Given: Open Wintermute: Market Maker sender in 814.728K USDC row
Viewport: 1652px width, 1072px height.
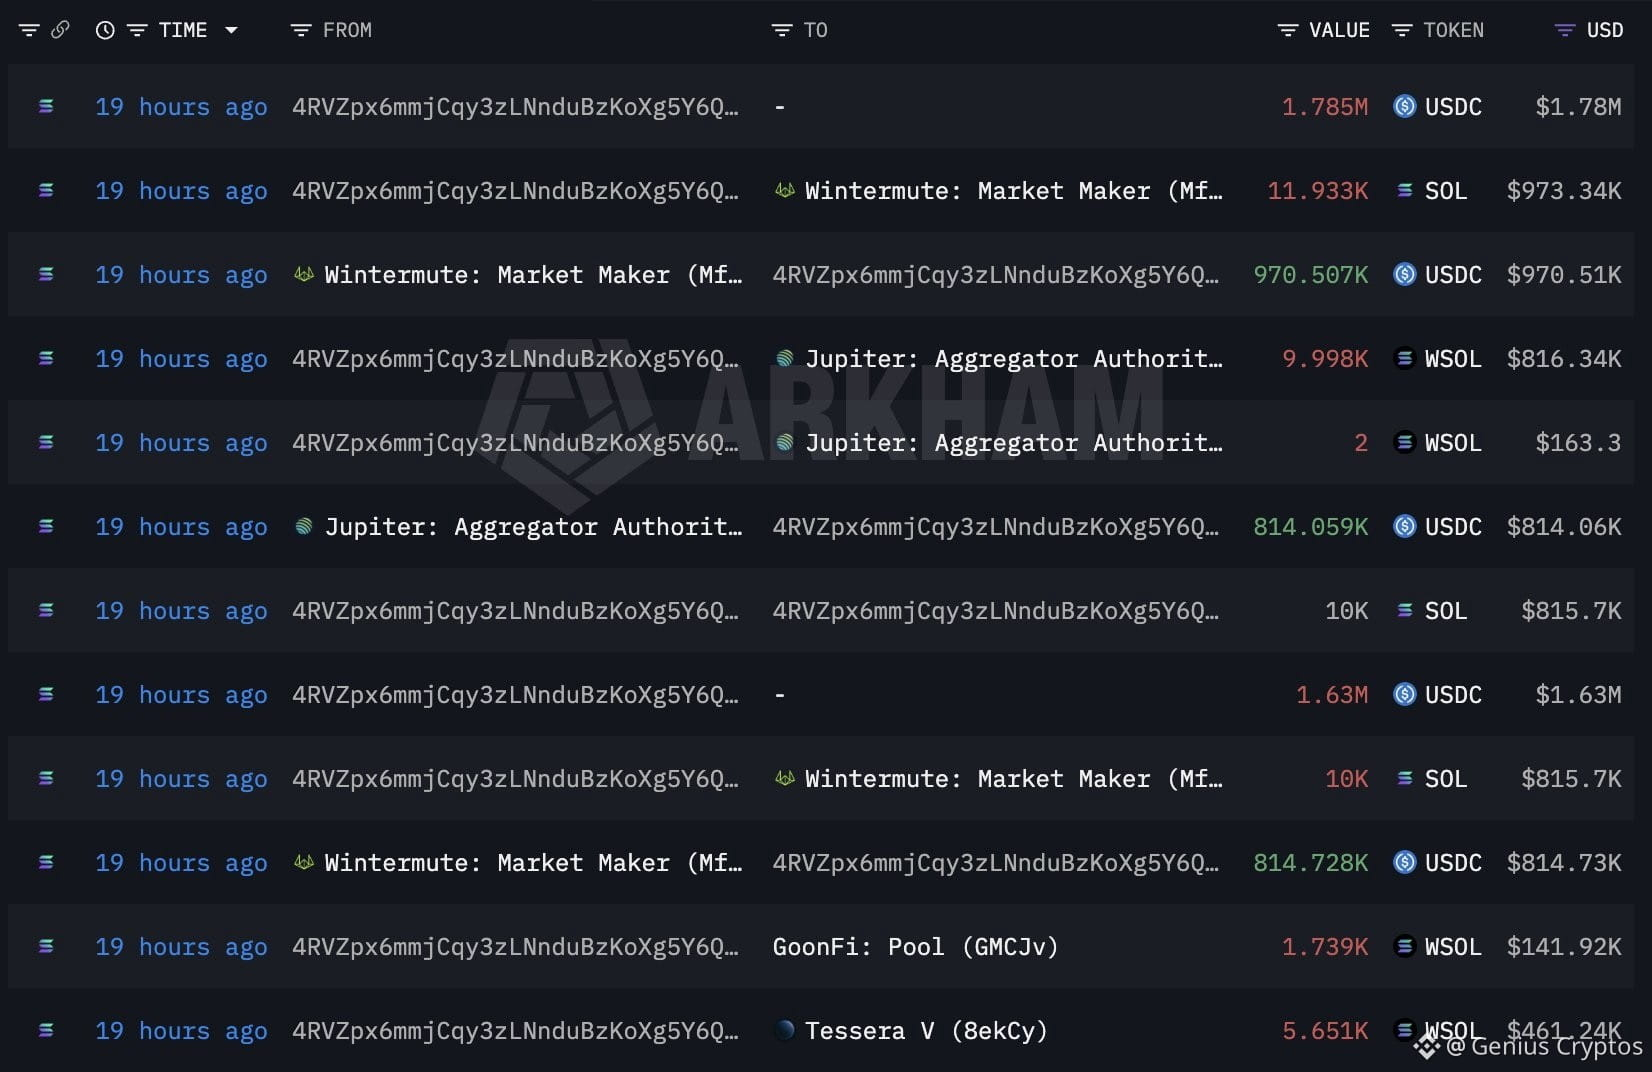Looking at the screenshot, I should pyautogui.click(x=533, y=863).
